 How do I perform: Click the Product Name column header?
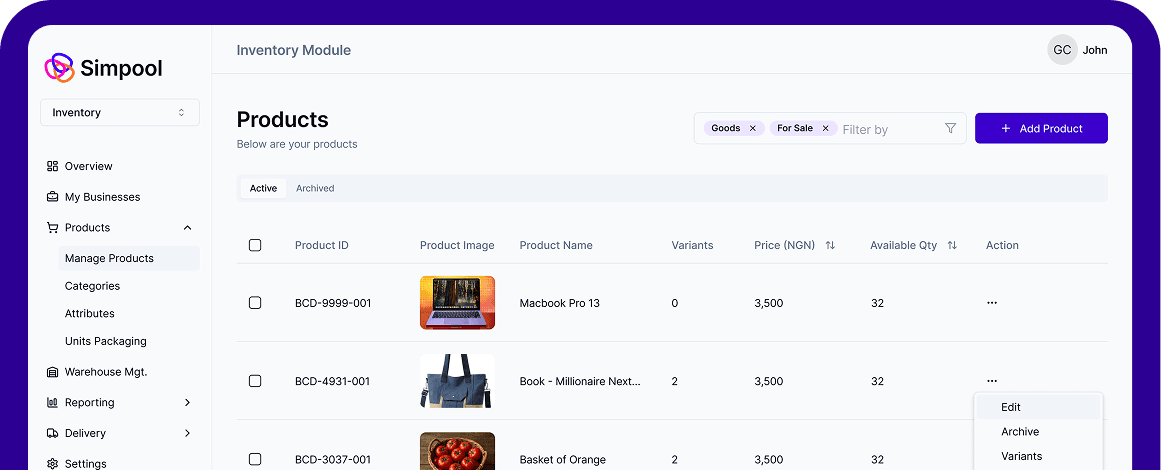(556, 245)
